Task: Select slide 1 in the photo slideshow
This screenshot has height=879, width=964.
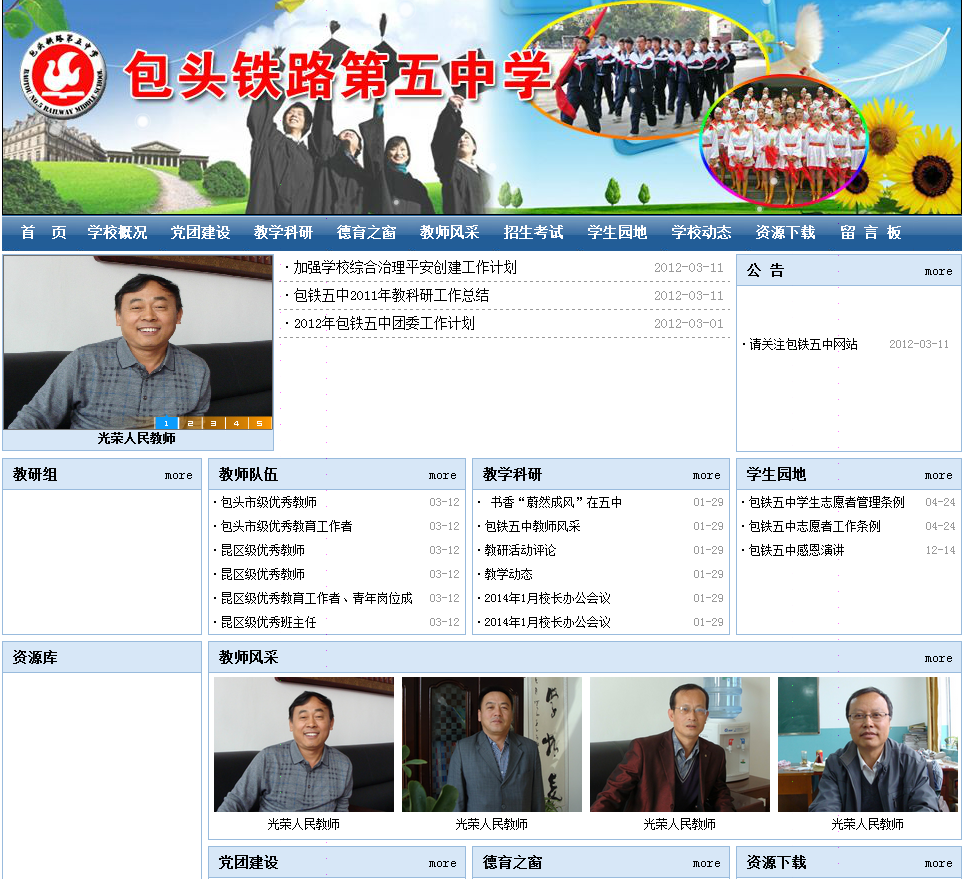Action: click(166, 423)
